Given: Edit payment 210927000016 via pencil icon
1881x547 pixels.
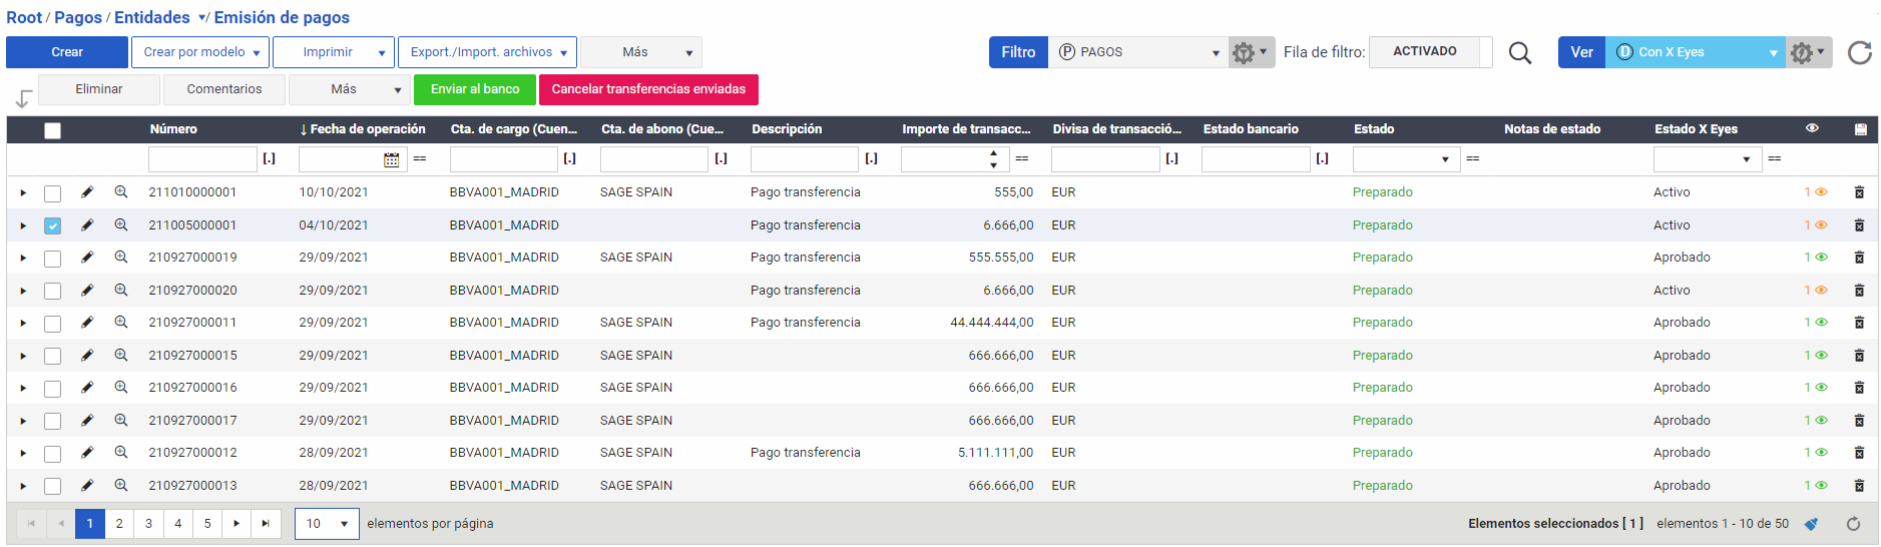Looking at the screenshot, I should [87, 387].
